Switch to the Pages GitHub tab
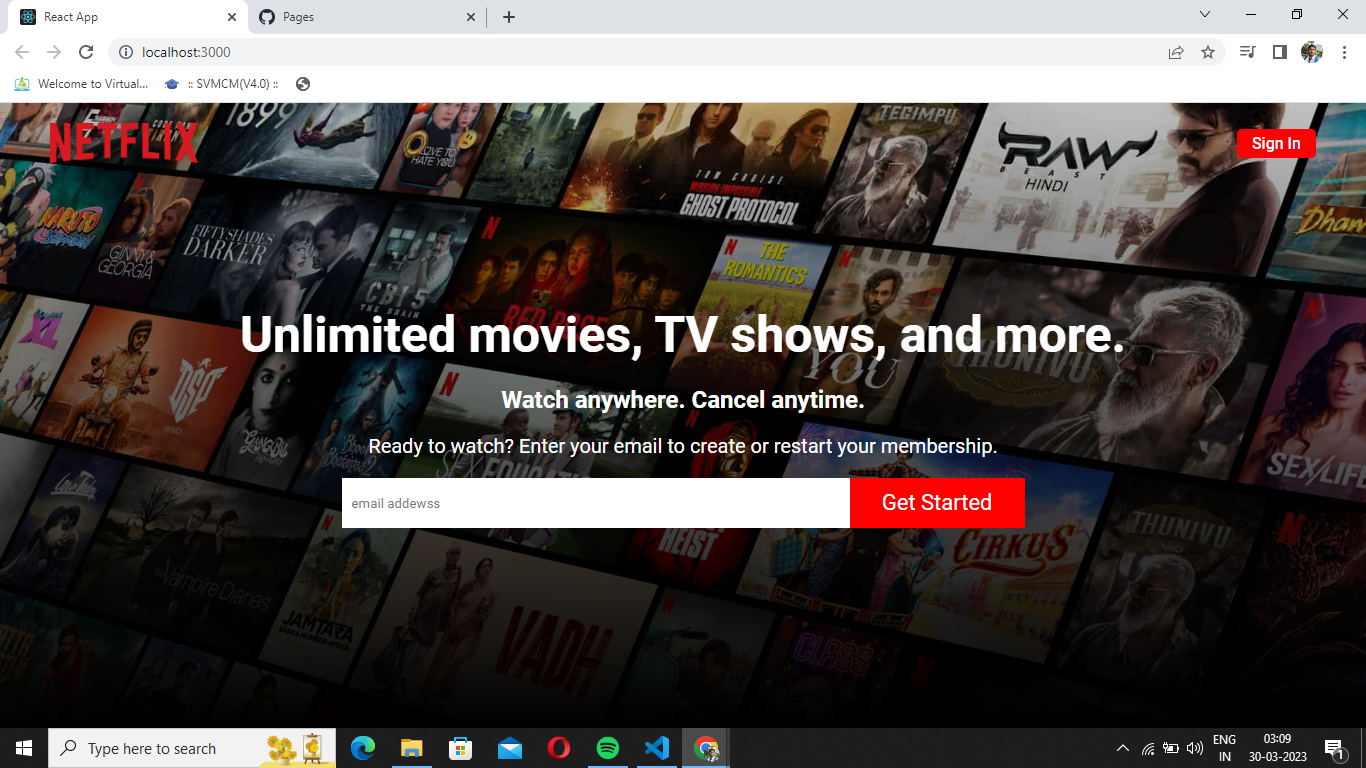1366x768 pixels. point(365,17)
